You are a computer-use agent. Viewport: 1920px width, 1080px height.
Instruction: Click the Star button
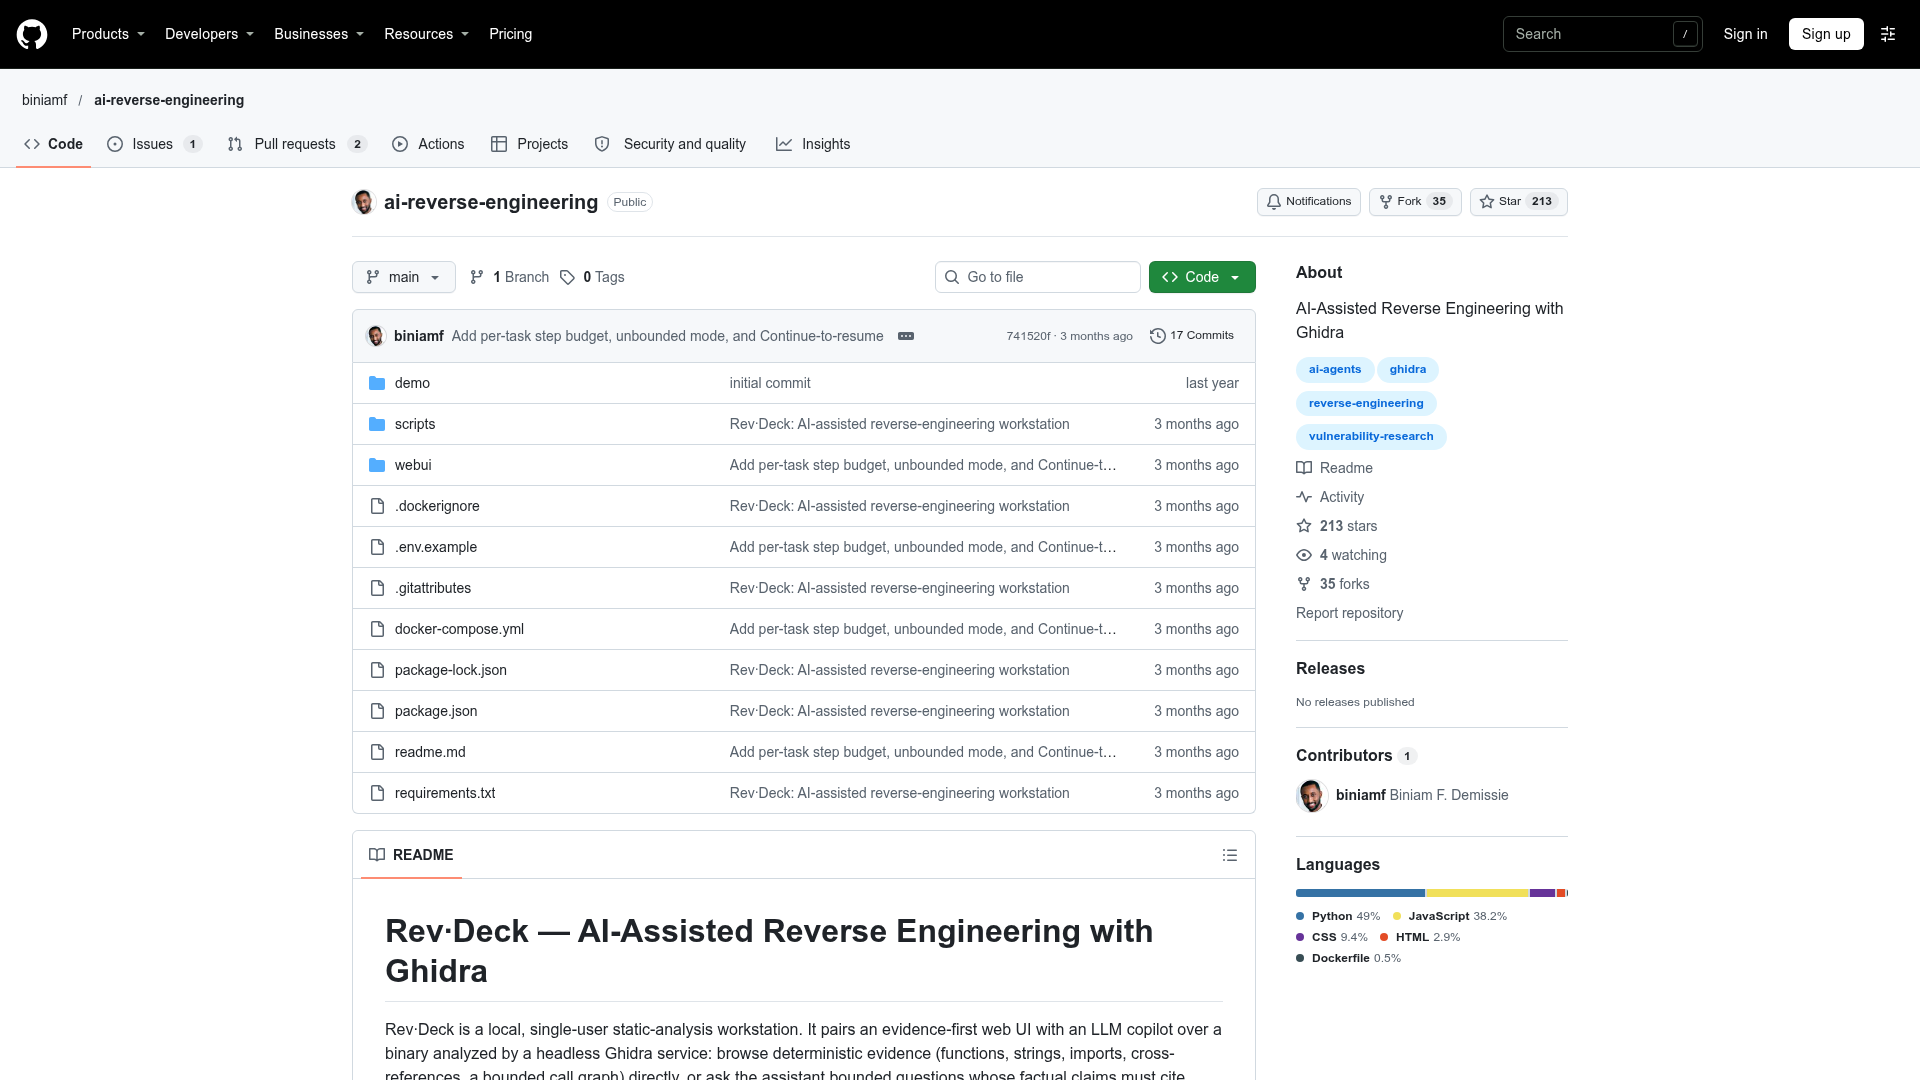tap(1519, 202)
